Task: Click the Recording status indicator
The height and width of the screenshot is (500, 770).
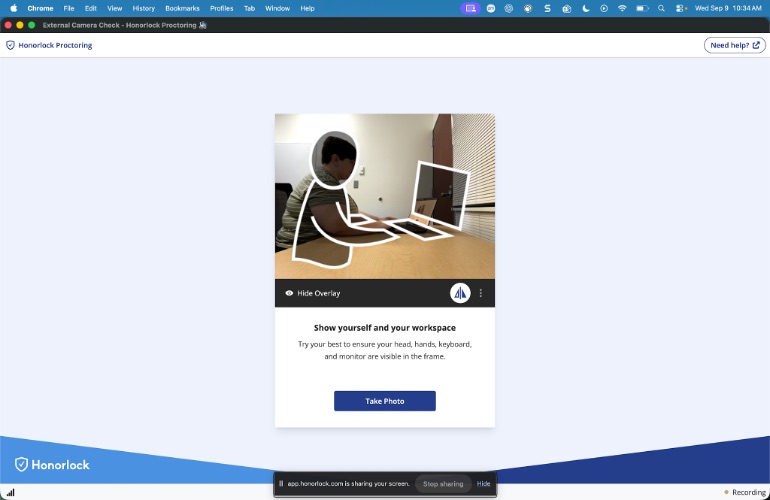Action: [x=744, y=492]
